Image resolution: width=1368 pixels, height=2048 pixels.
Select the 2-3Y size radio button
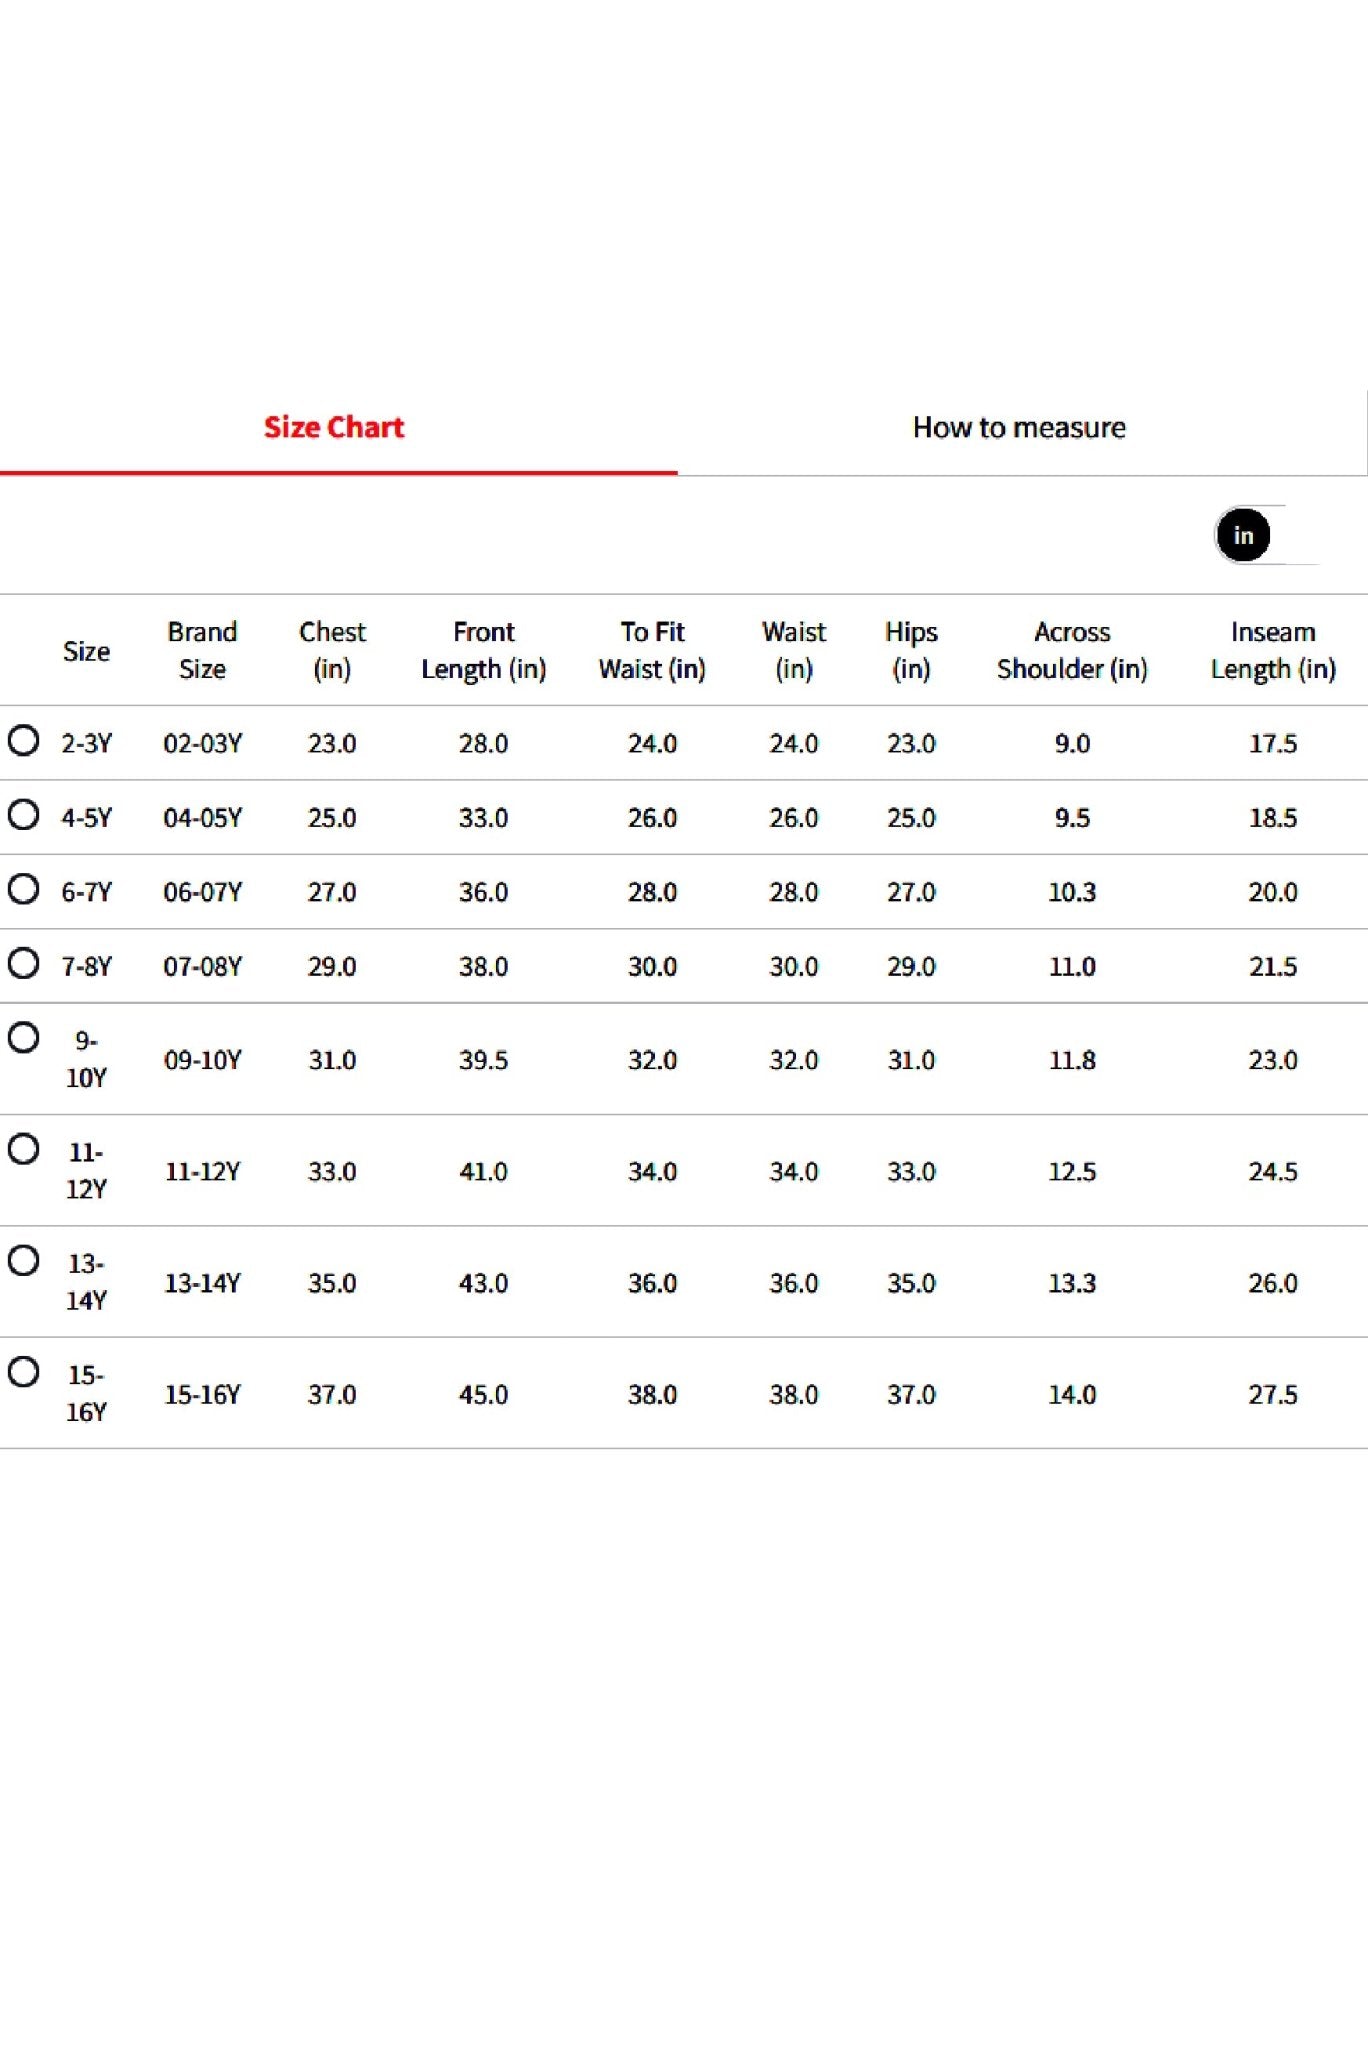(24, 740)
